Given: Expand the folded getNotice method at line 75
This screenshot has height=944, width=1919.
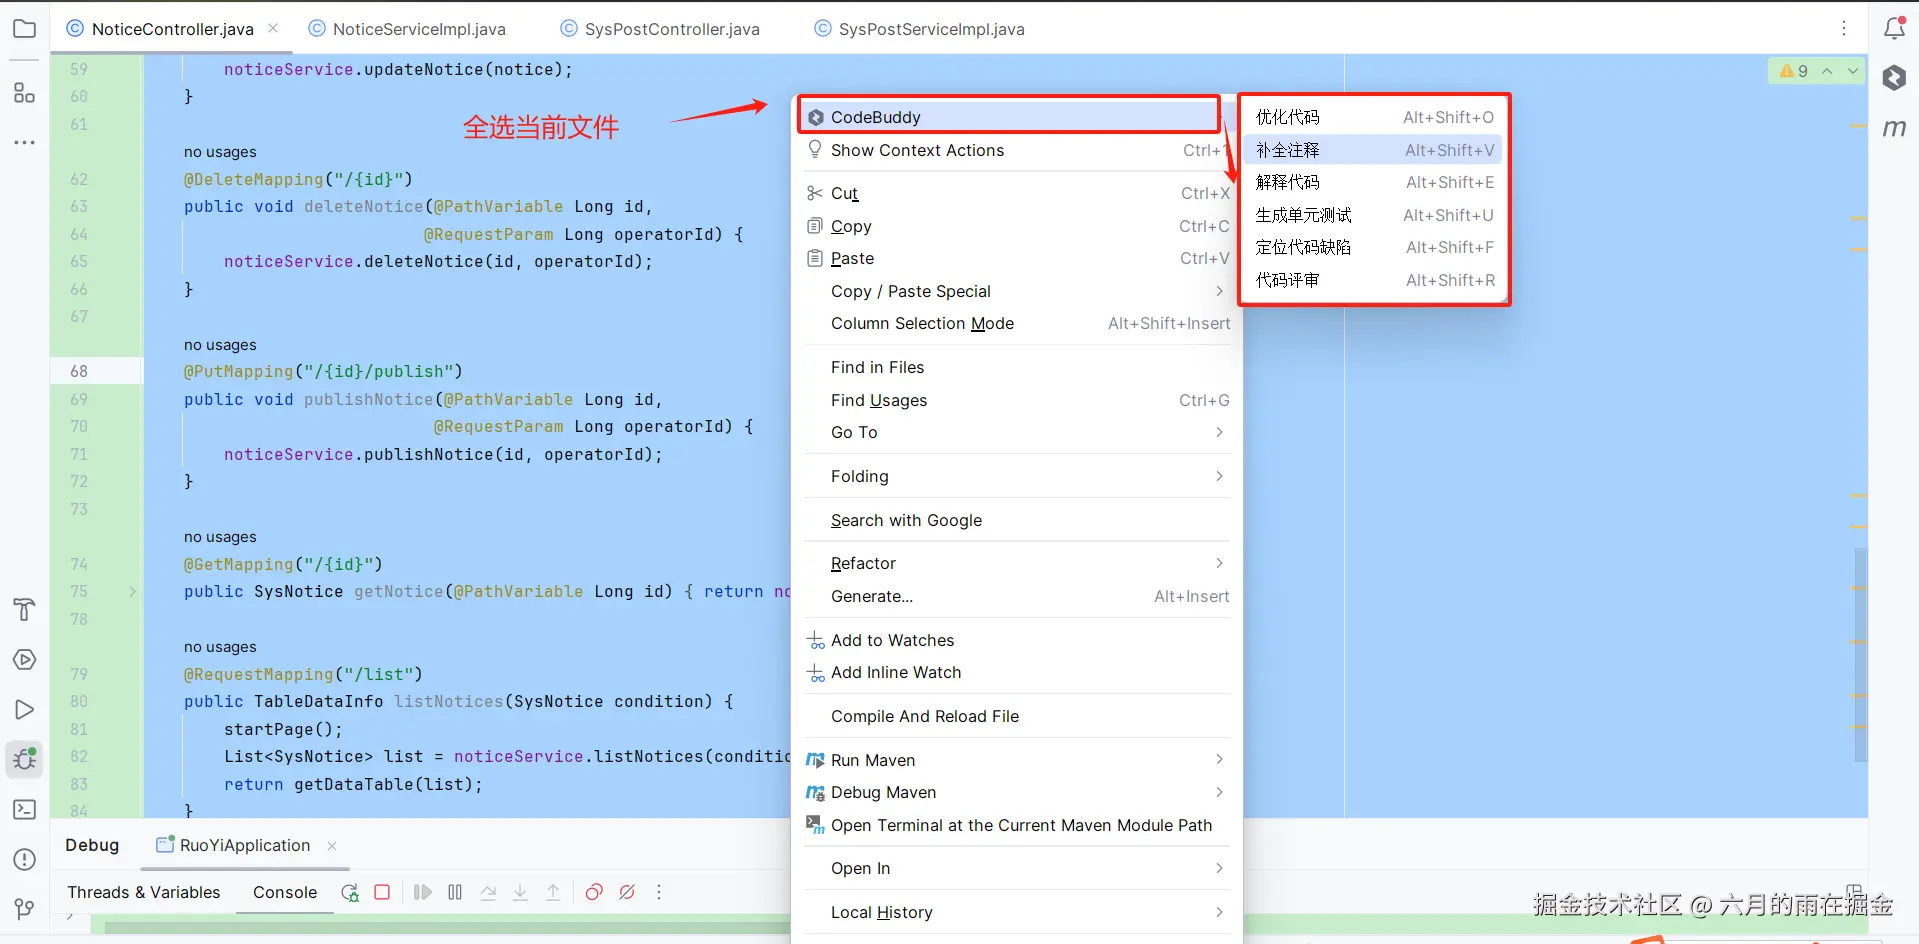Looking at the screenshot, I should tap(132, 591).
